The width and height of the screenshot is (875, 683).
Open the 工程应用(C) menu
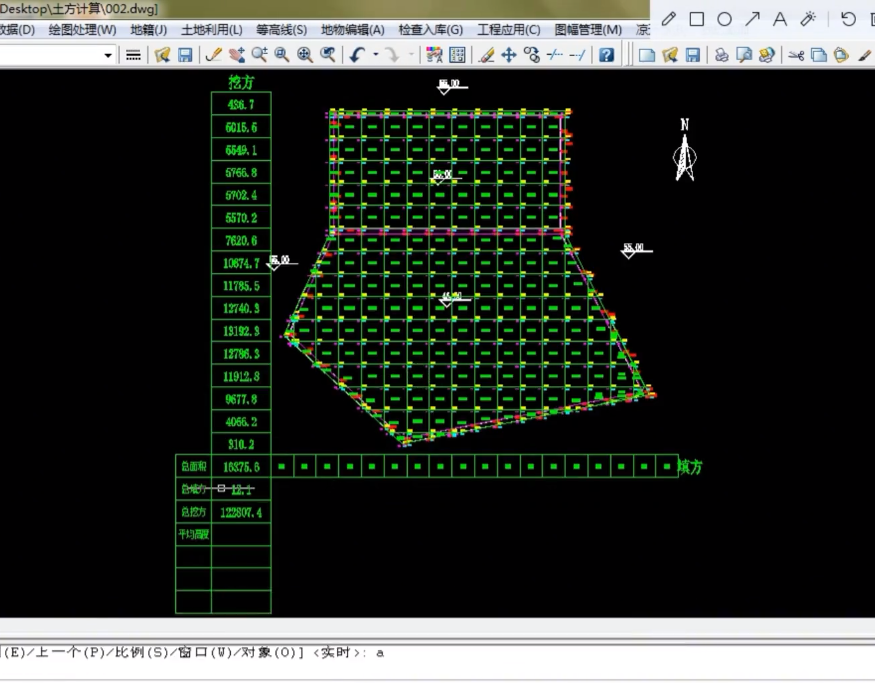[508, 30]
